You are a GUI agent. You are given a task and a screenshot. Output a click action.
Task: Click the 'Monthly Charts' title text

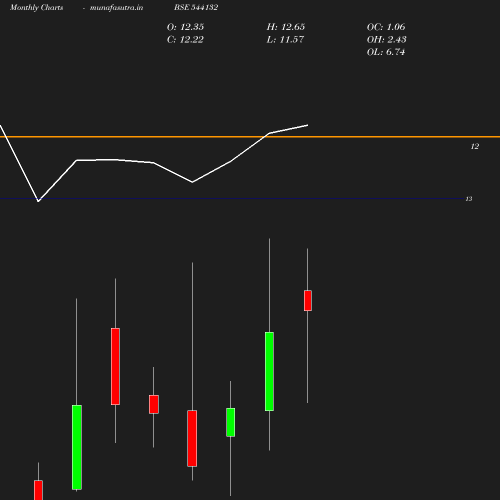point(37,7)
